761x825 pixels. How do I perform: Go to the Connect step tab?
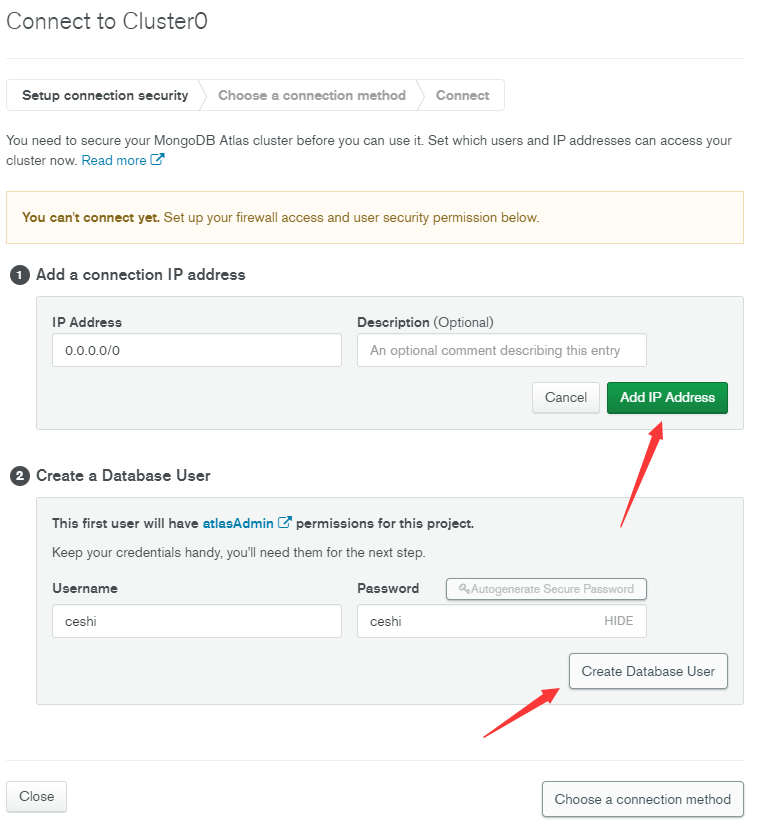pyautogui.click(x=463, y=95)
